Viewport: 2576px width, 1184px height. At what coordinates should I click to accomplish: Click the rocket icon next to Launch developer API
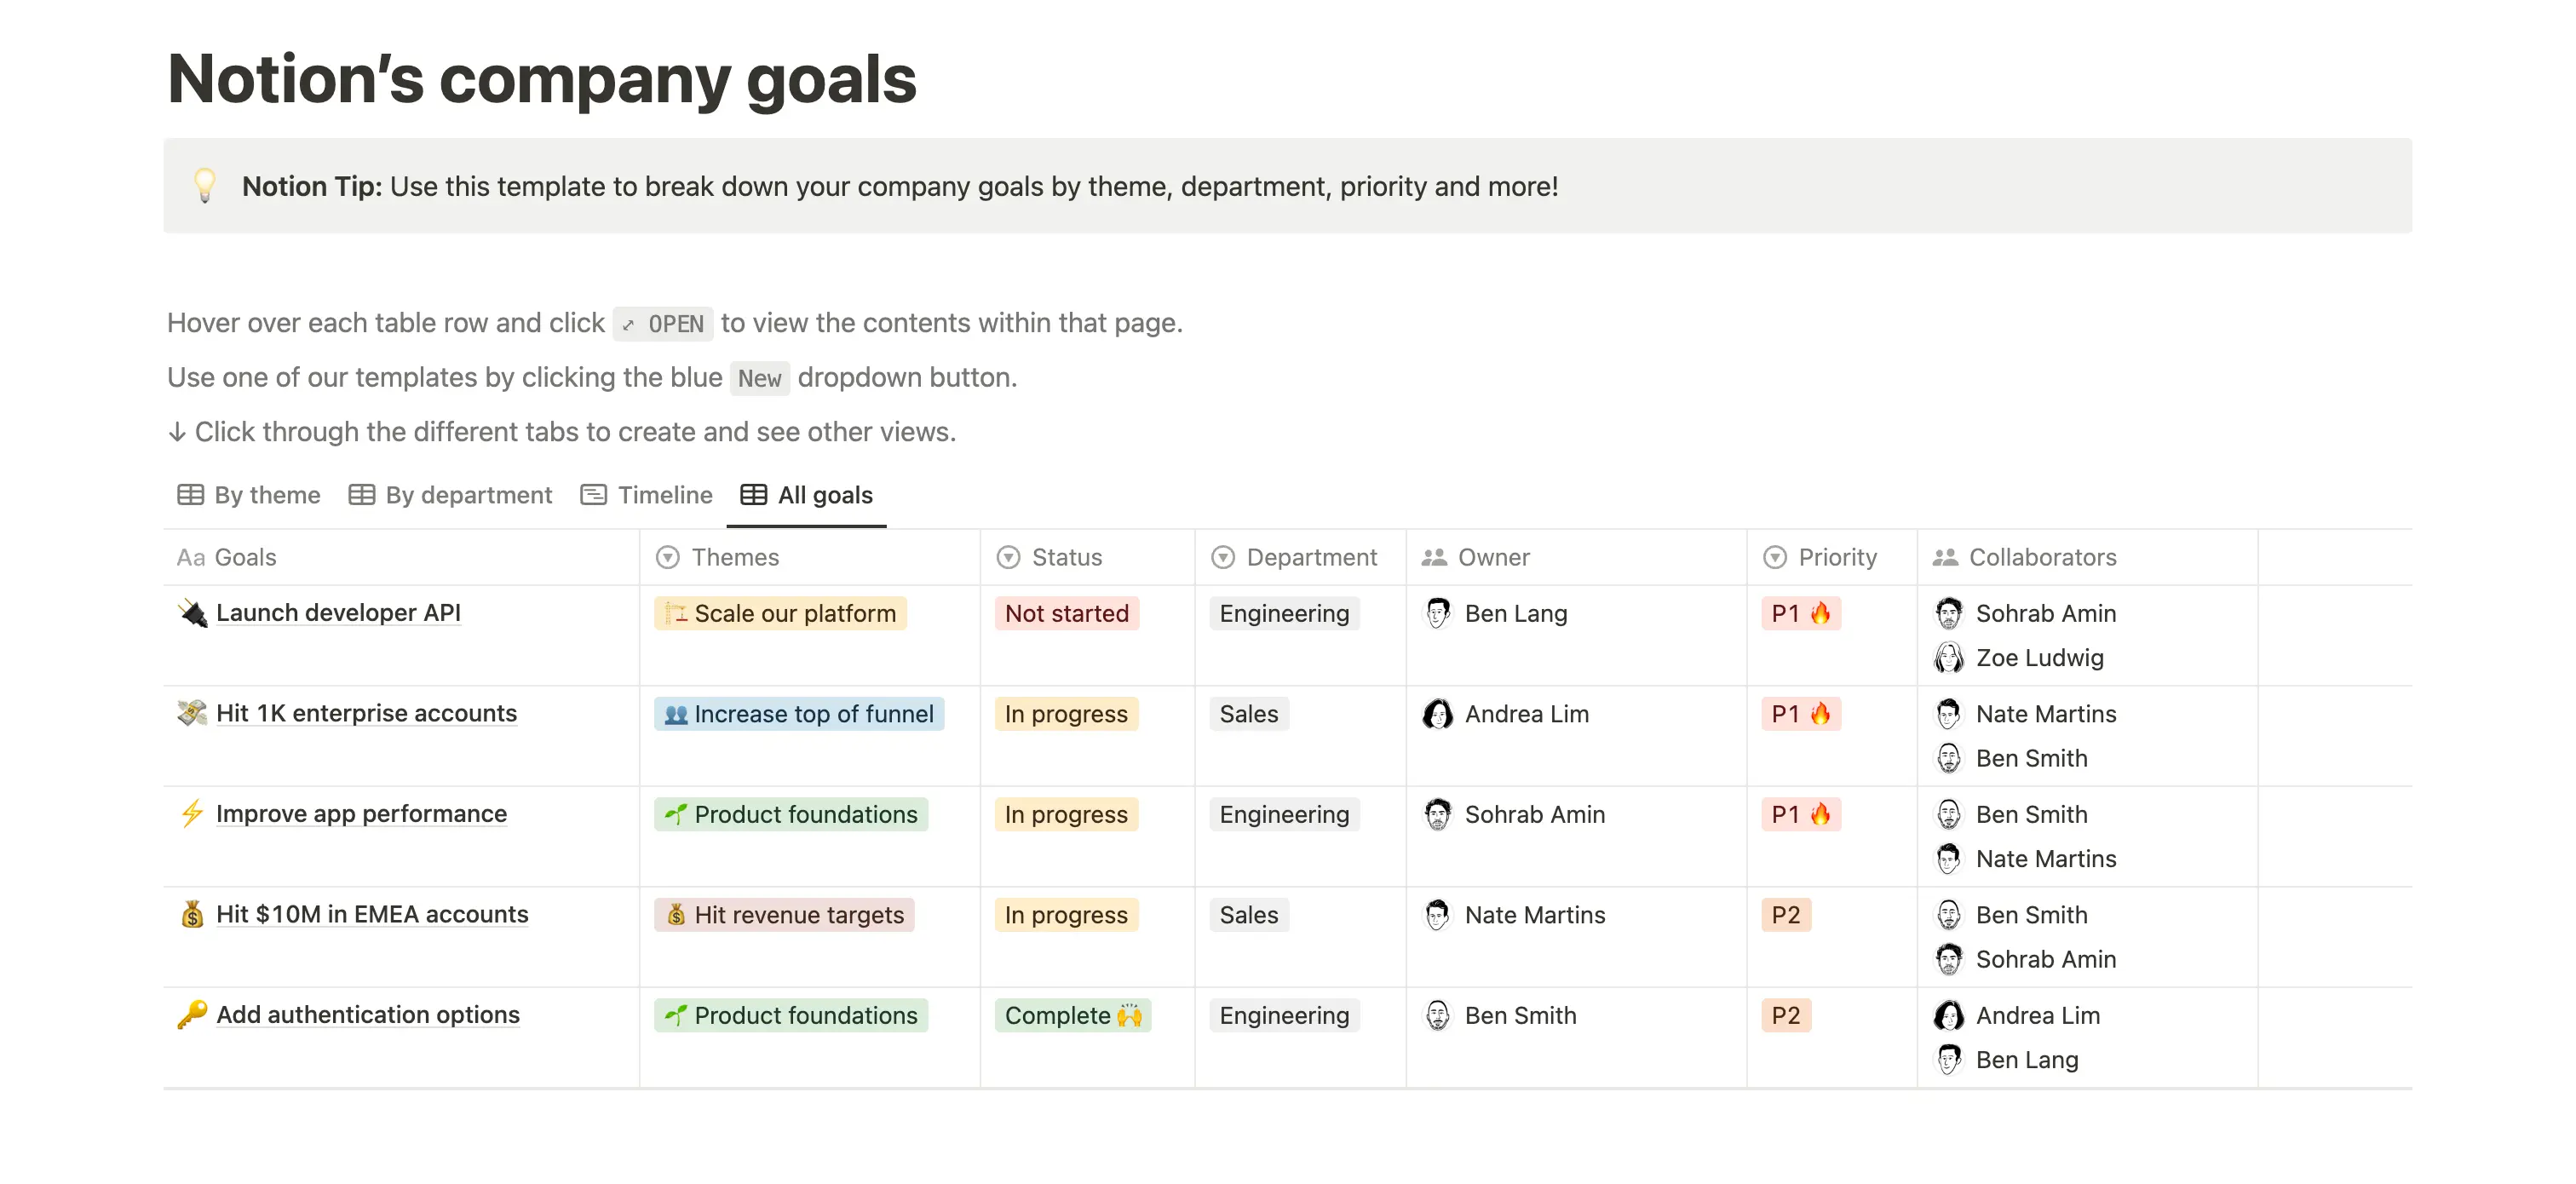(x=190, y=612)
